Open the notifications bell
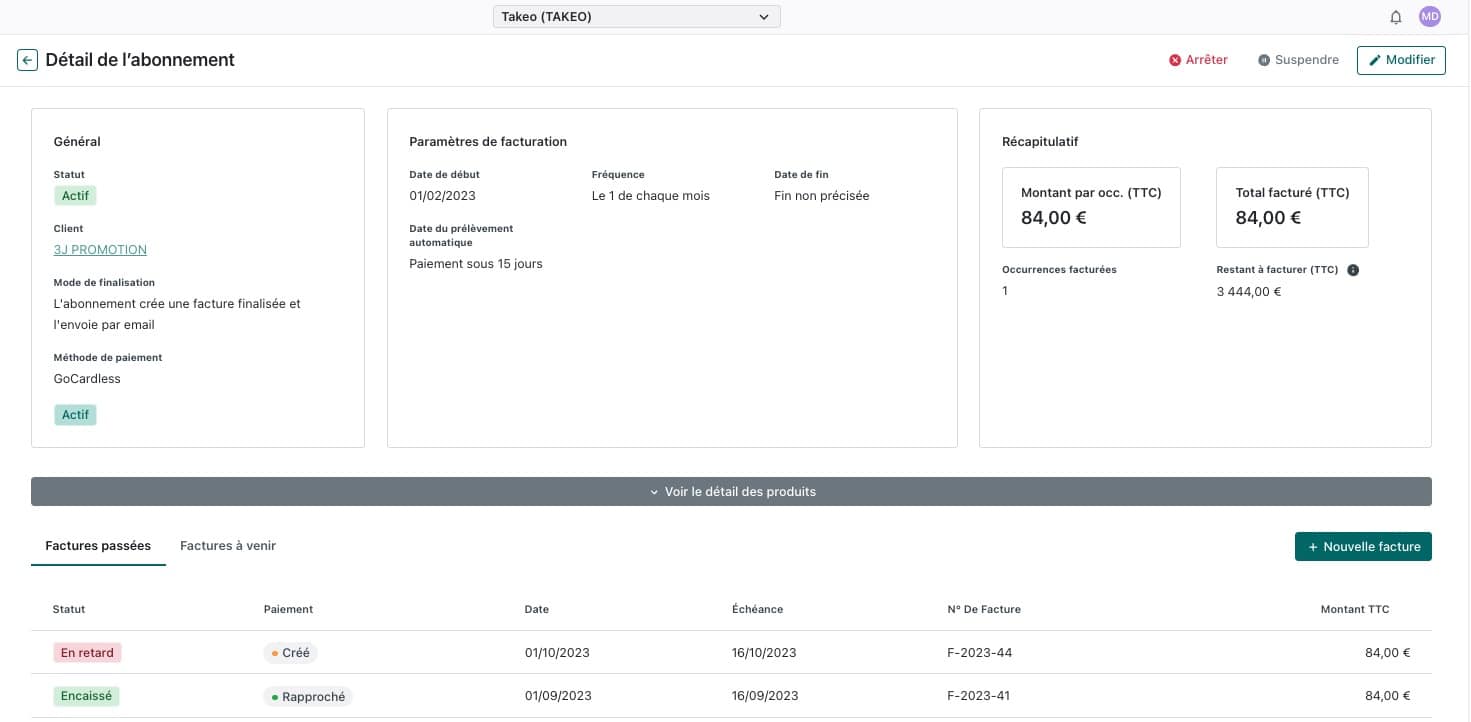Screen dimensions: 1471x722 (1396, 17)
